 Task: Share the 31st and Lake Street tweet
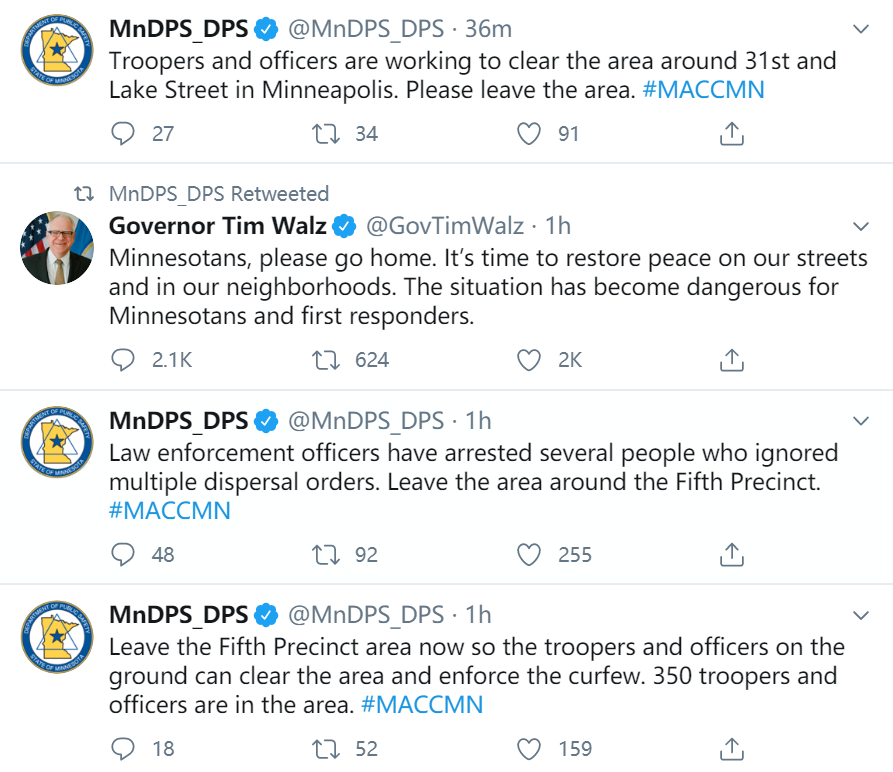click(x=732, y=134)
